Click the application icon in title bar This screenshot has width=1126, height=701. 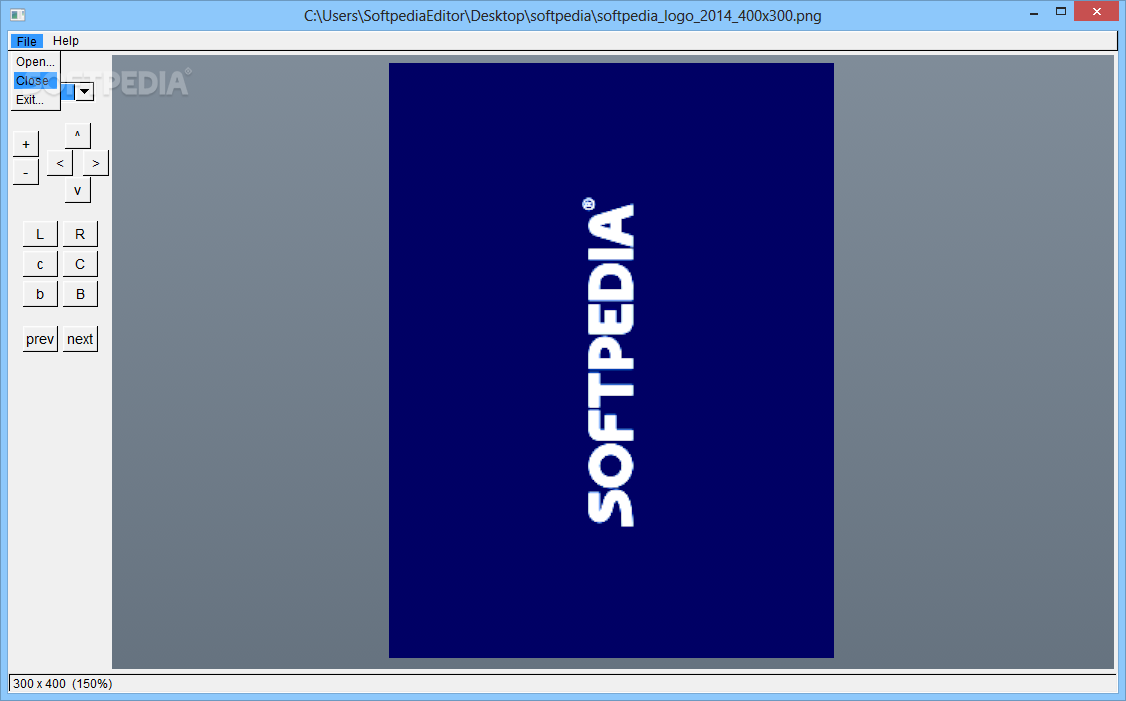[18, 14]
